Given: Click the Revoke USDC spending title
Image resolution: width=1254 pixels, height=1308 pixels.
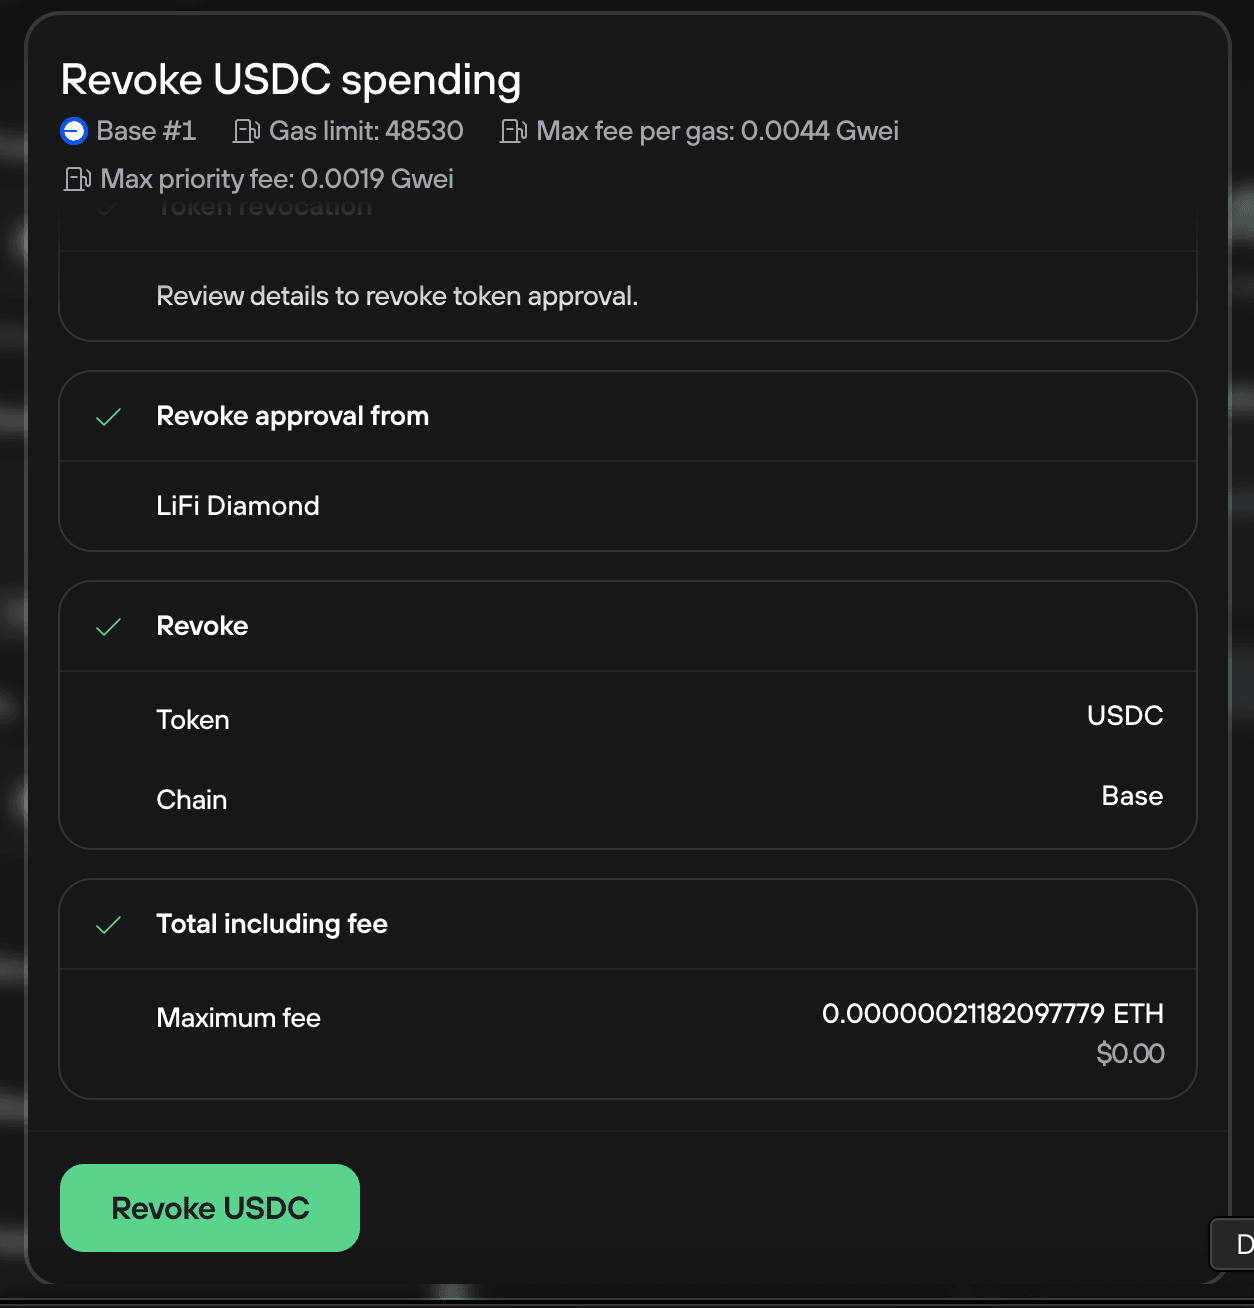Looking at the screenshot, I should pos(291,79).
